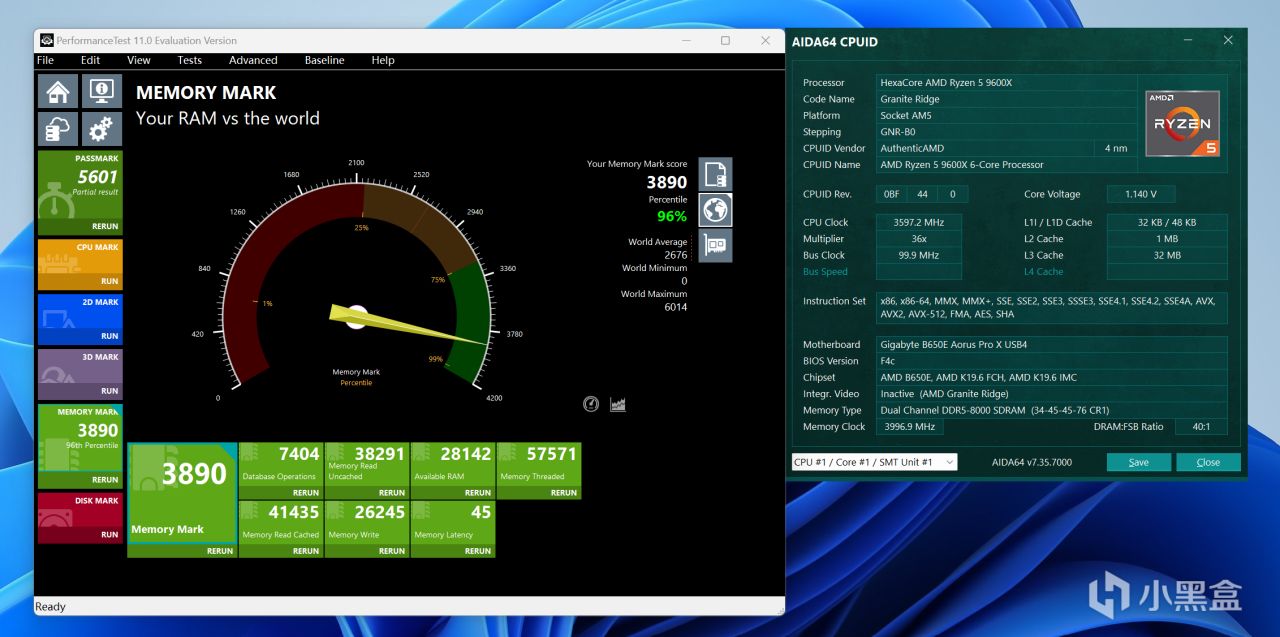Click the Multiplier value 36x
The width and height of the screenshot is (1280, 637).
tap(918, 239)
